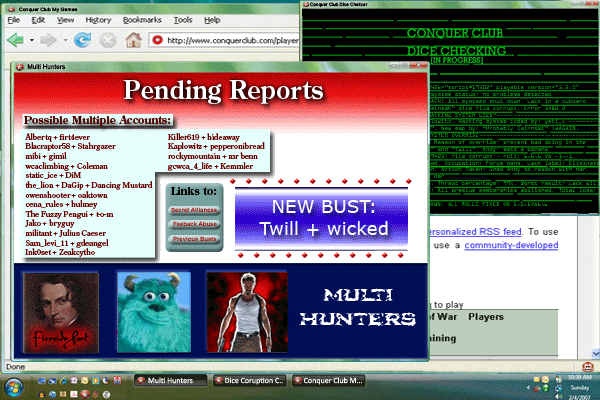Select the 'gcwca_4_life + Kemmler' entry
The image size is (600, 400).
coord(210,166)
